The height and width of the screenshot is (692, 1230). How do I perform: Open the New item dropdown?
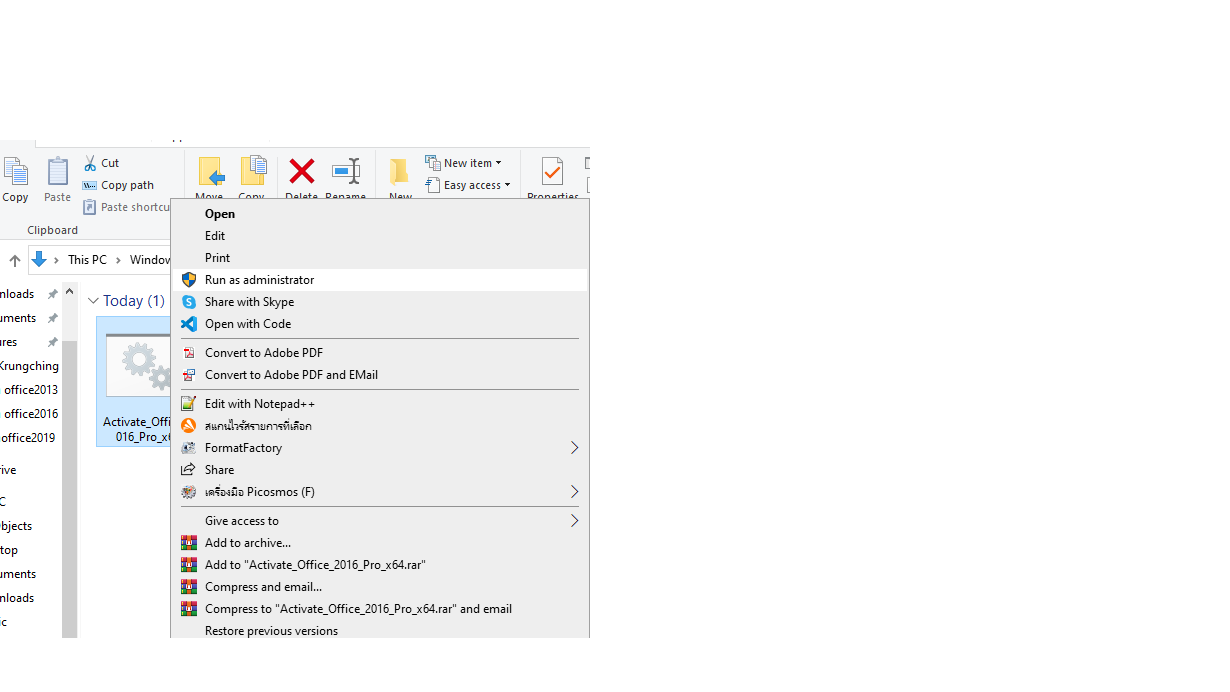point(463,163)
